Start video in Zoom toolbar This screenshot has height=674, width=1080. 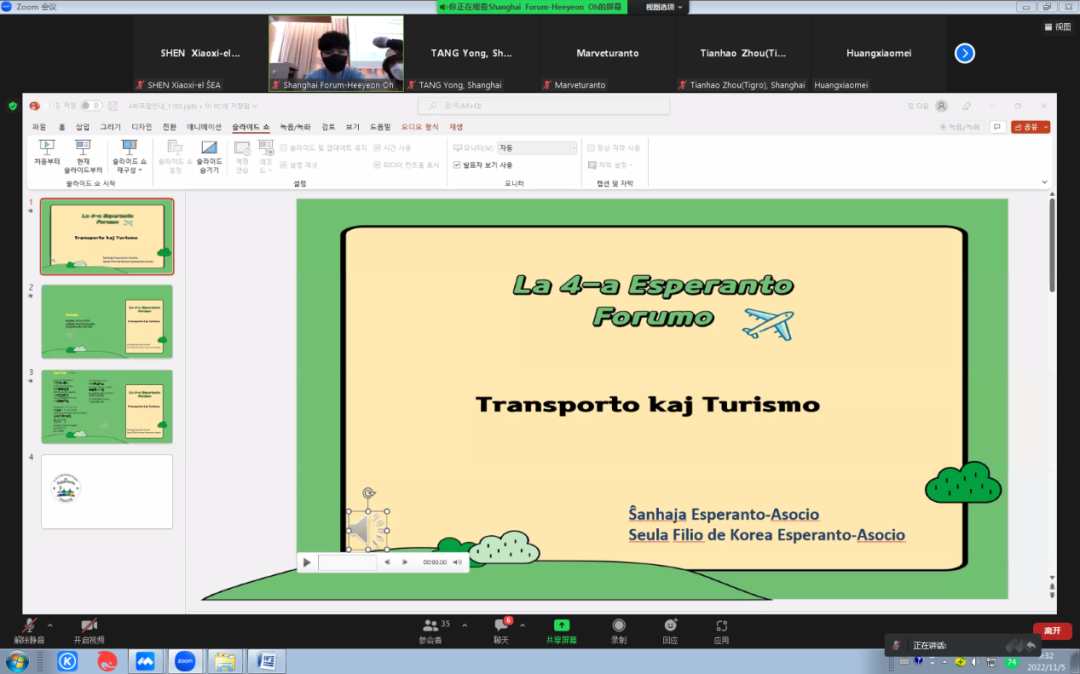coord(89,630)
